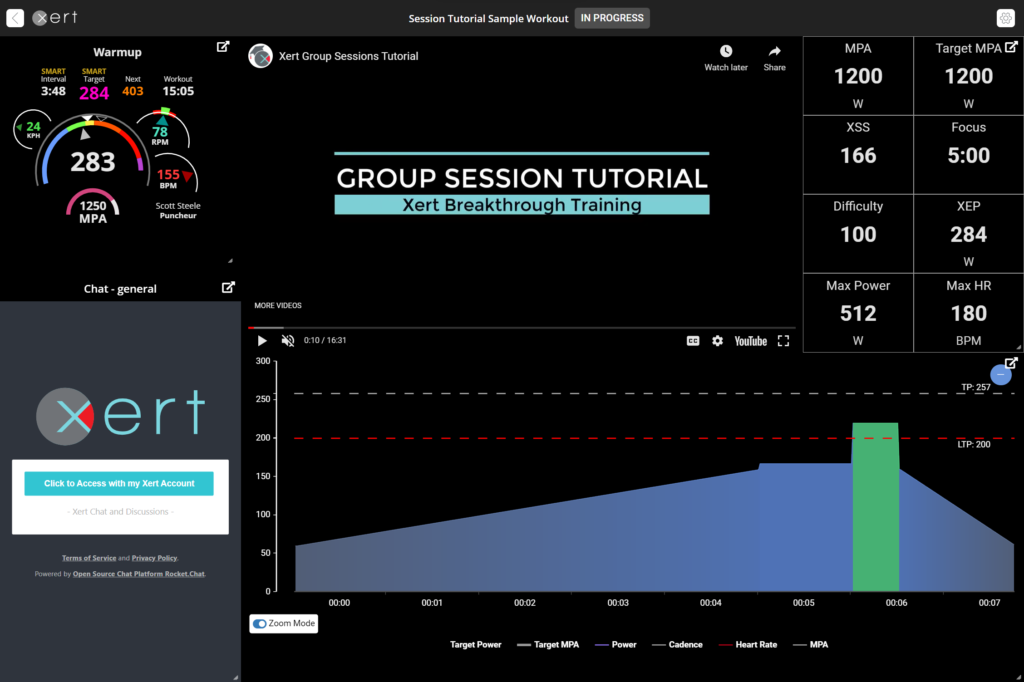This screenshot has height=682, width=1024.
Task: Click the rider name 'Scott Steele'
Action: click(x=178, y=206)
